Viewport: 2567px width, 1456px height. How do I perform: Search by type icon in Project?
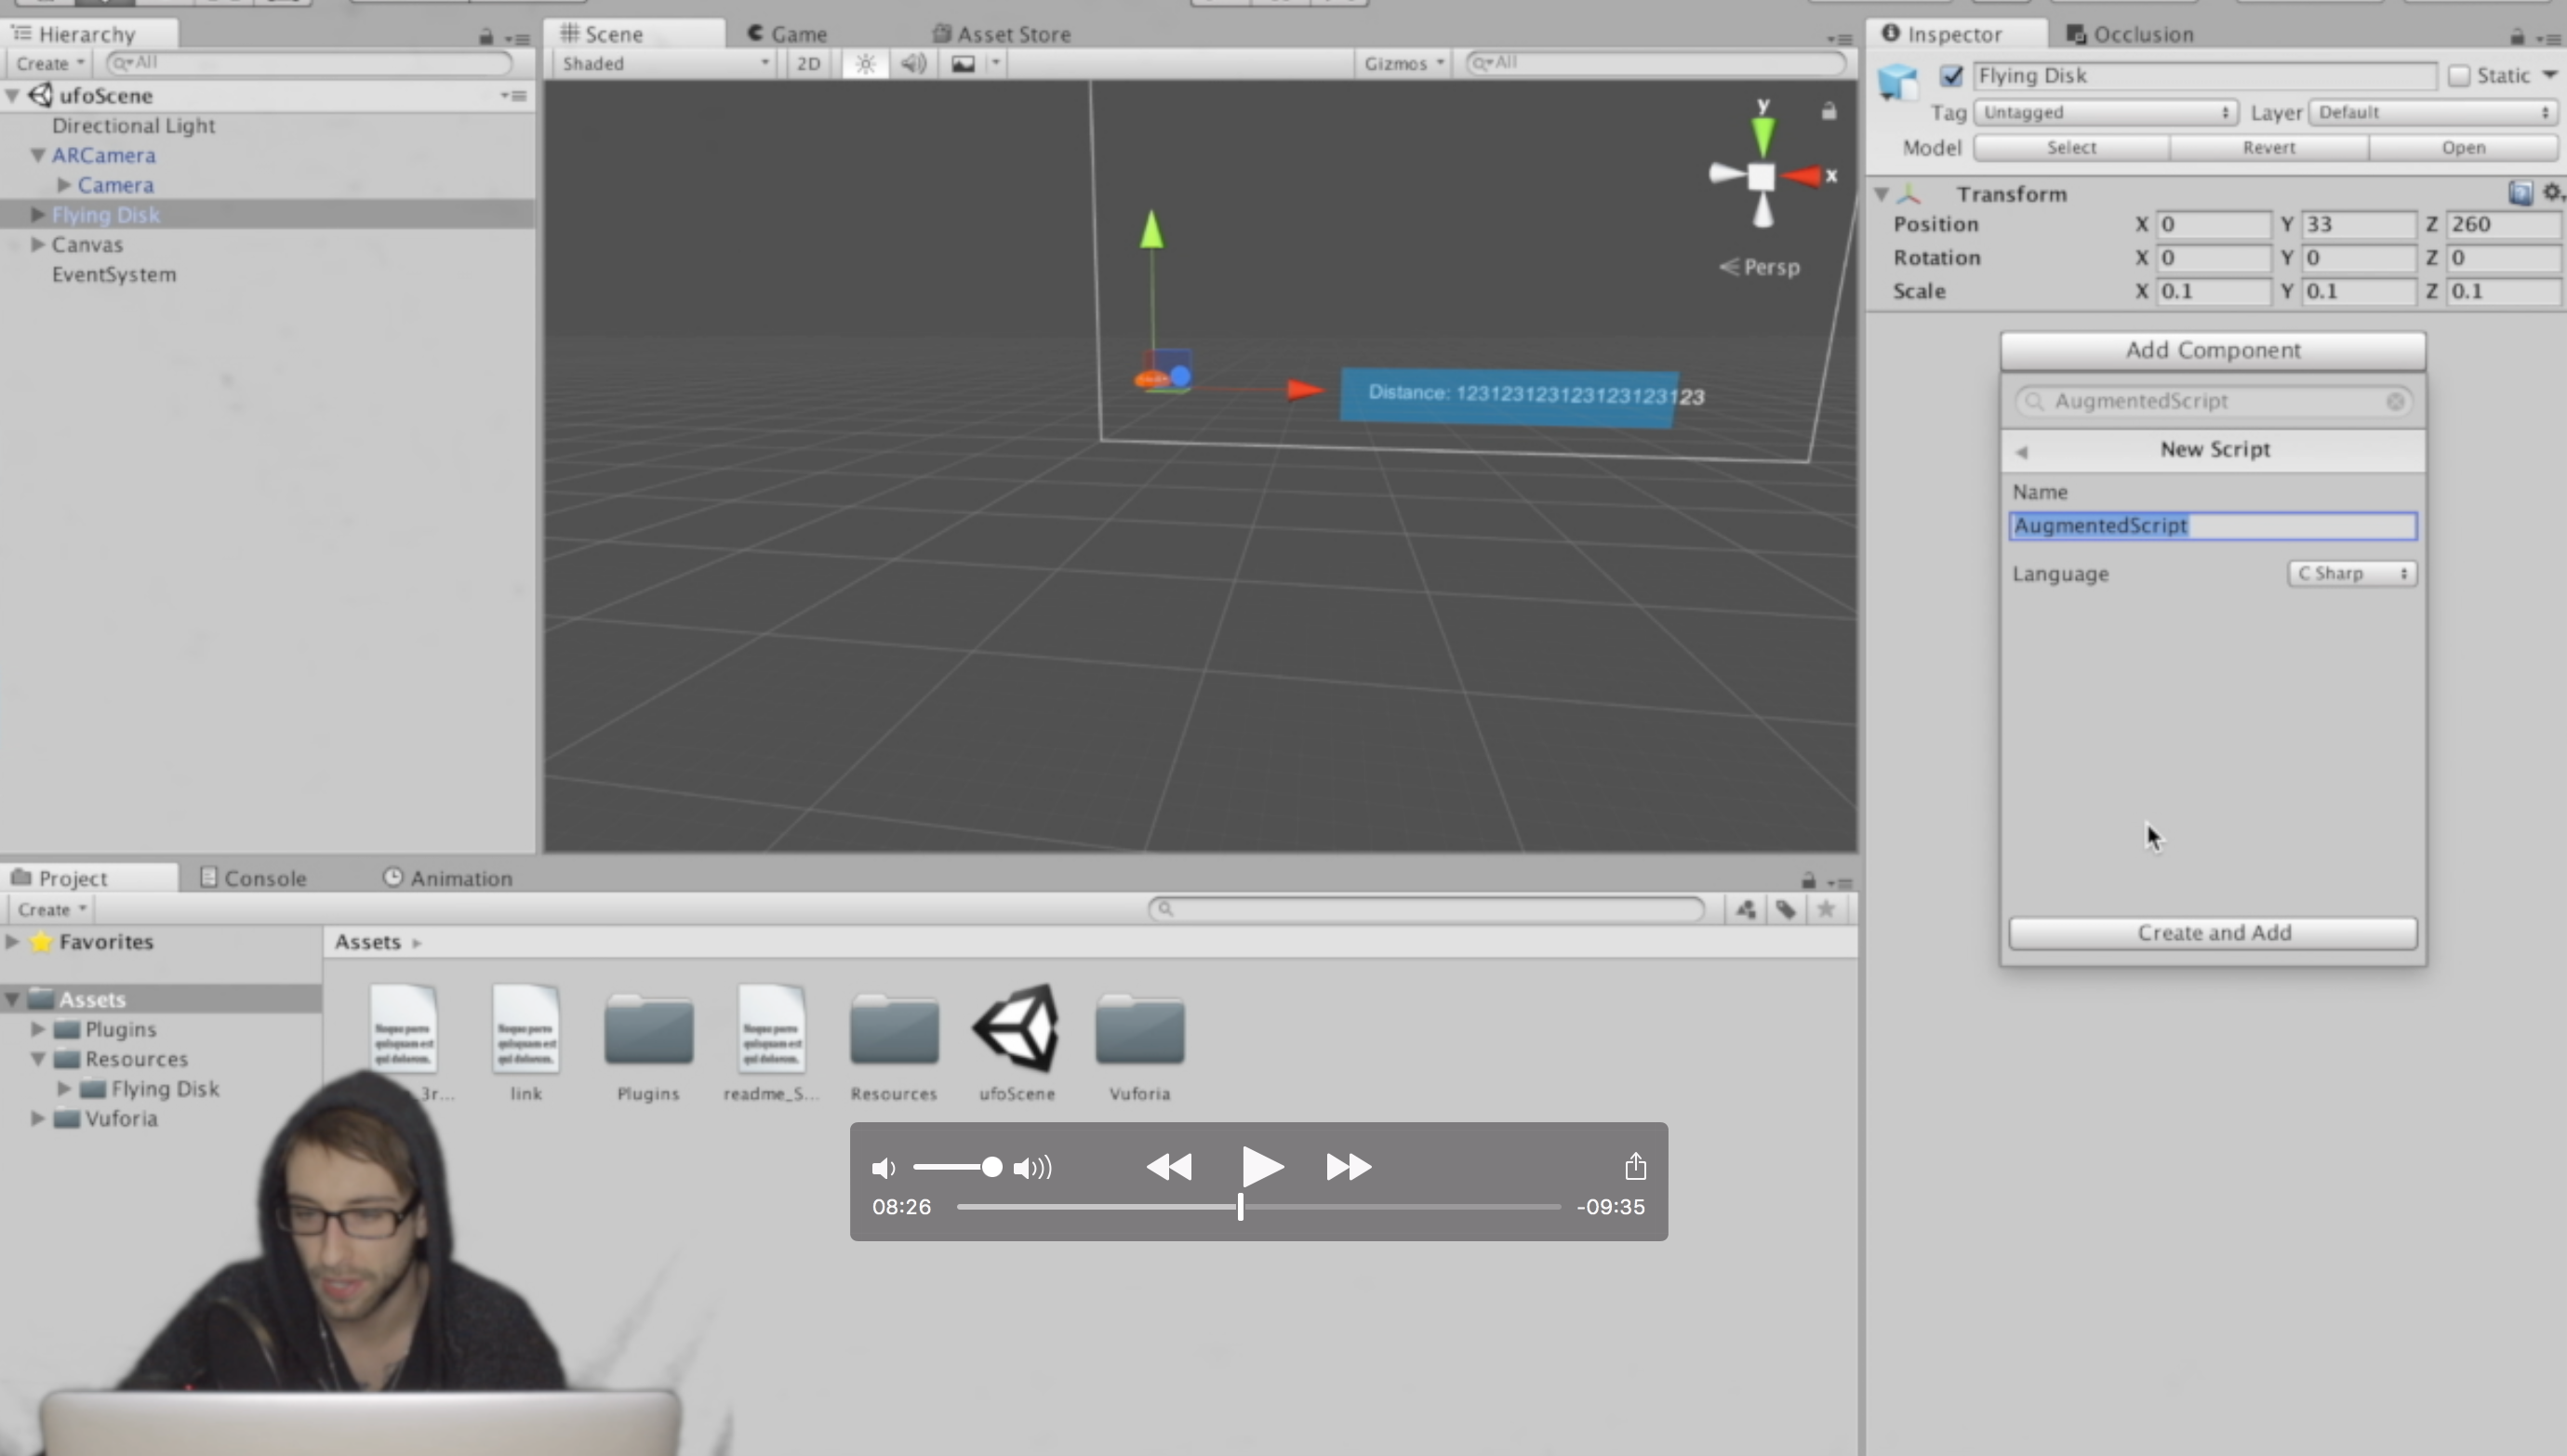click(1746, 909)
